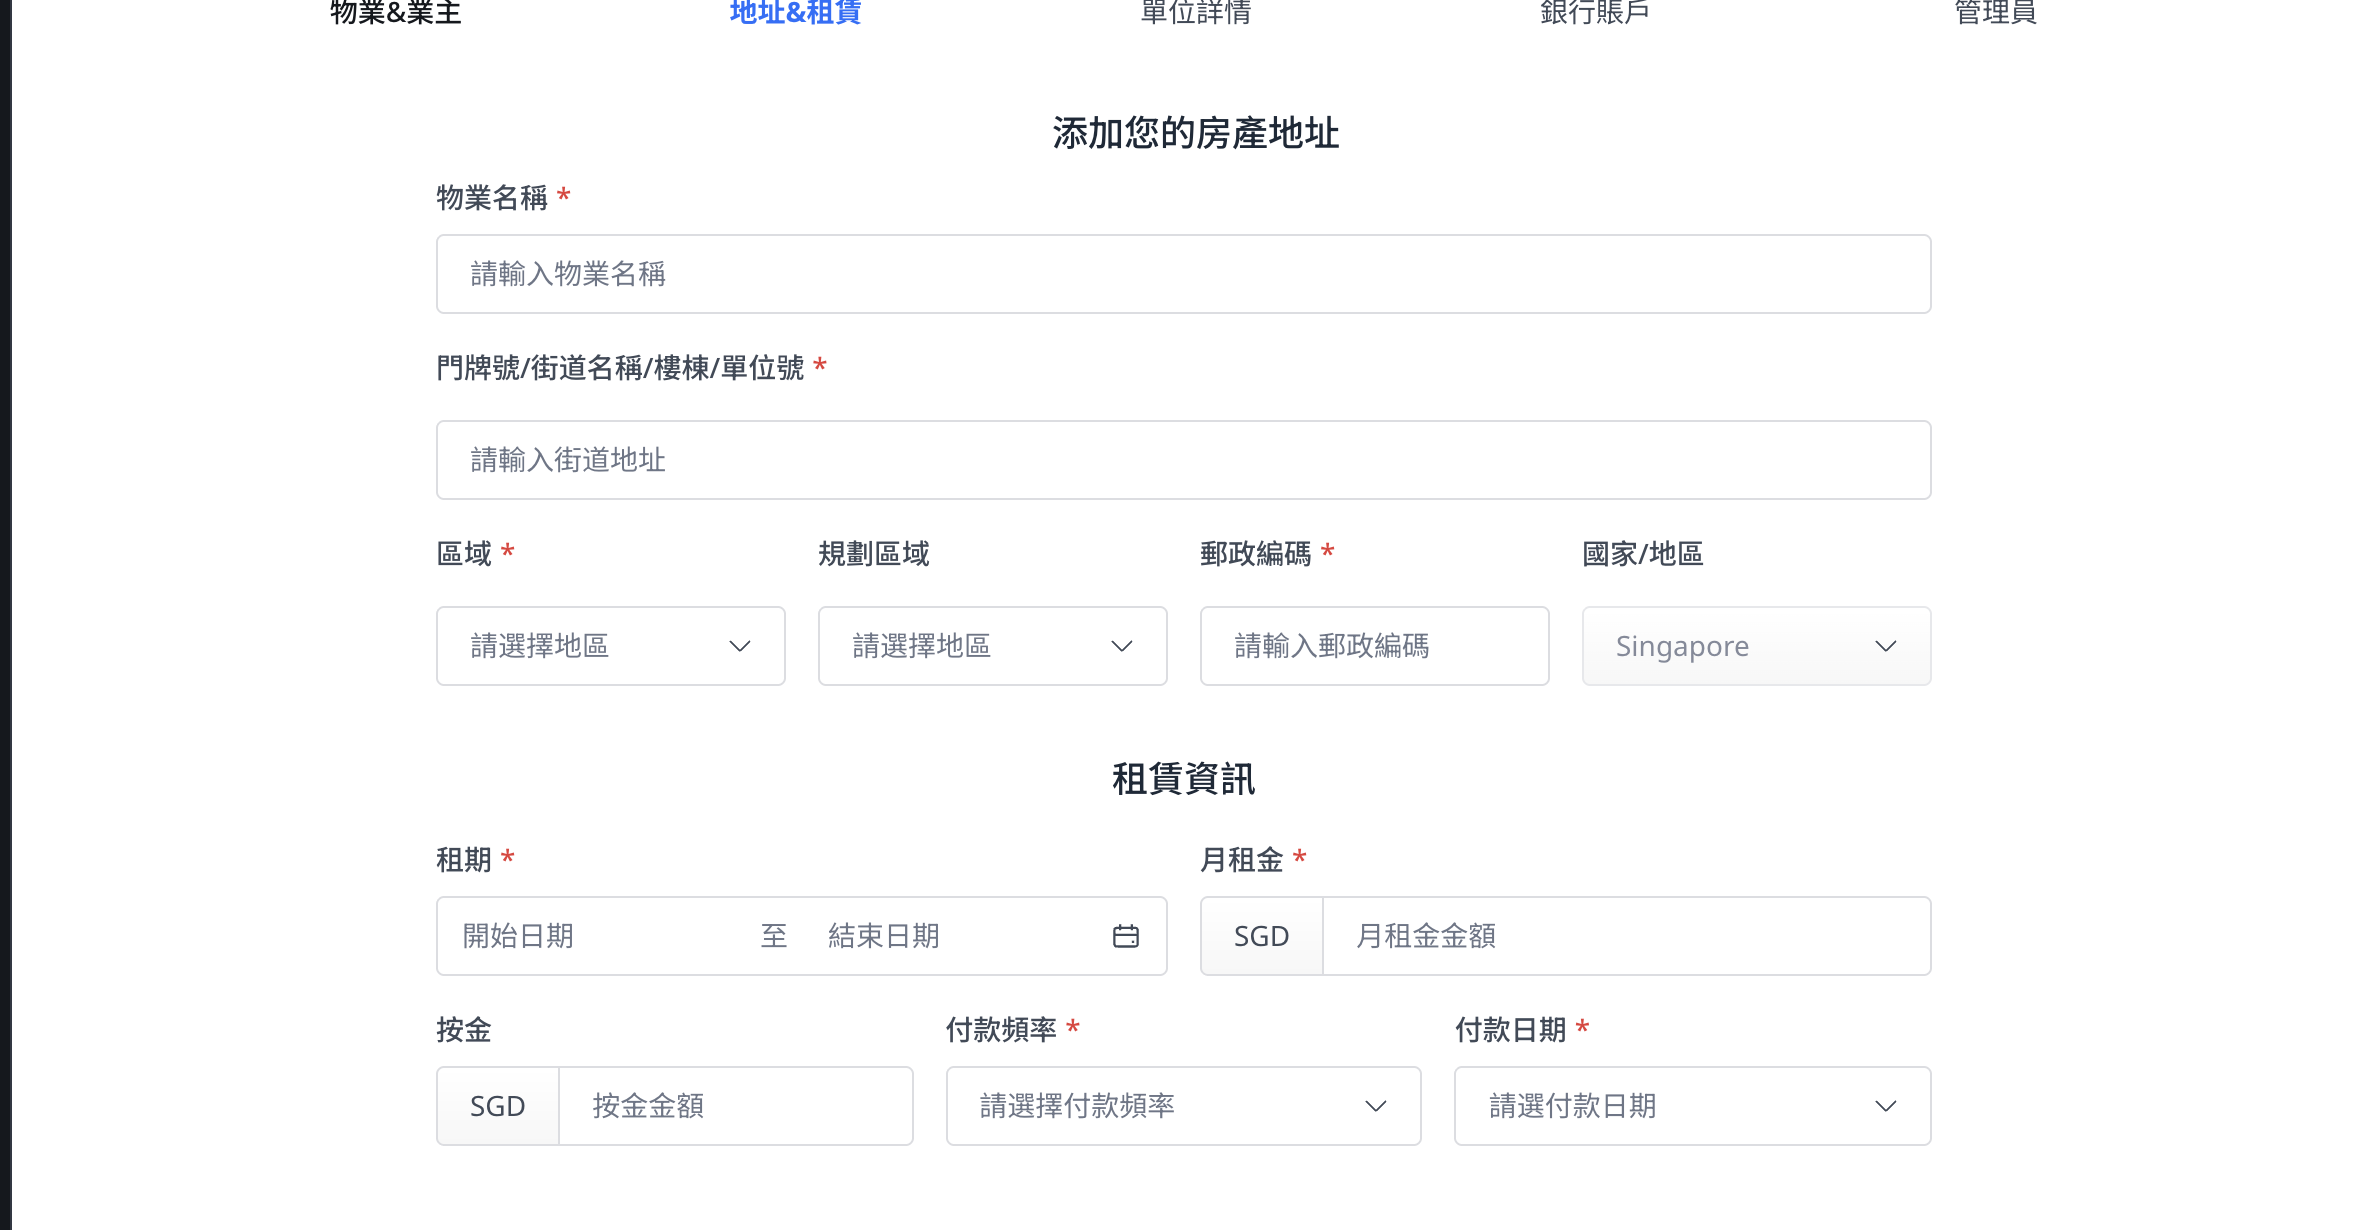
Task: Open the Singapore country dropdown
Action: click(1757, 646)
